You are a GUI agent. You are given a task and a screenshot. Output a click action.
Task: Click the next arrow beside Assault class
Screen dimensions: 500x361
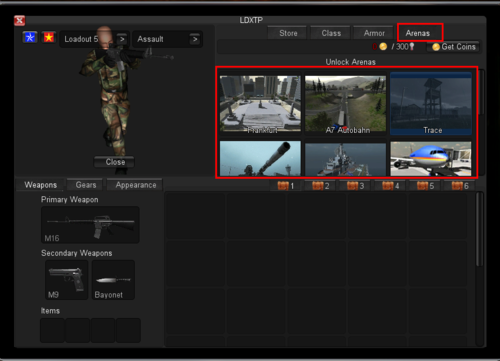(195, 39)
